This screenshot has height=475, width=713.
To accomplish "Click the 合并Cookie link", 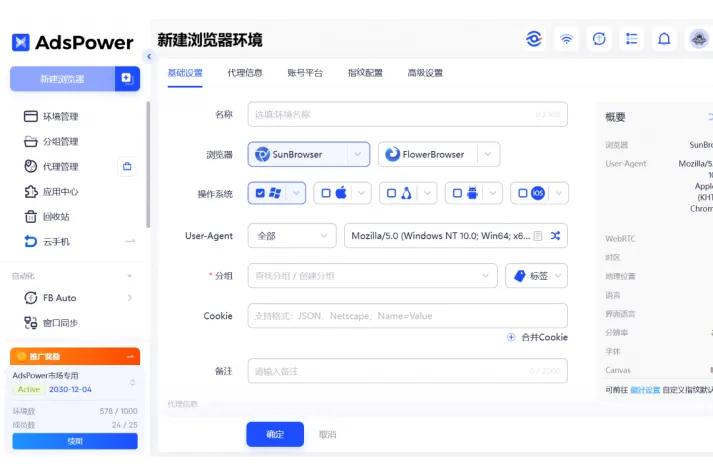I will [537, 337].
